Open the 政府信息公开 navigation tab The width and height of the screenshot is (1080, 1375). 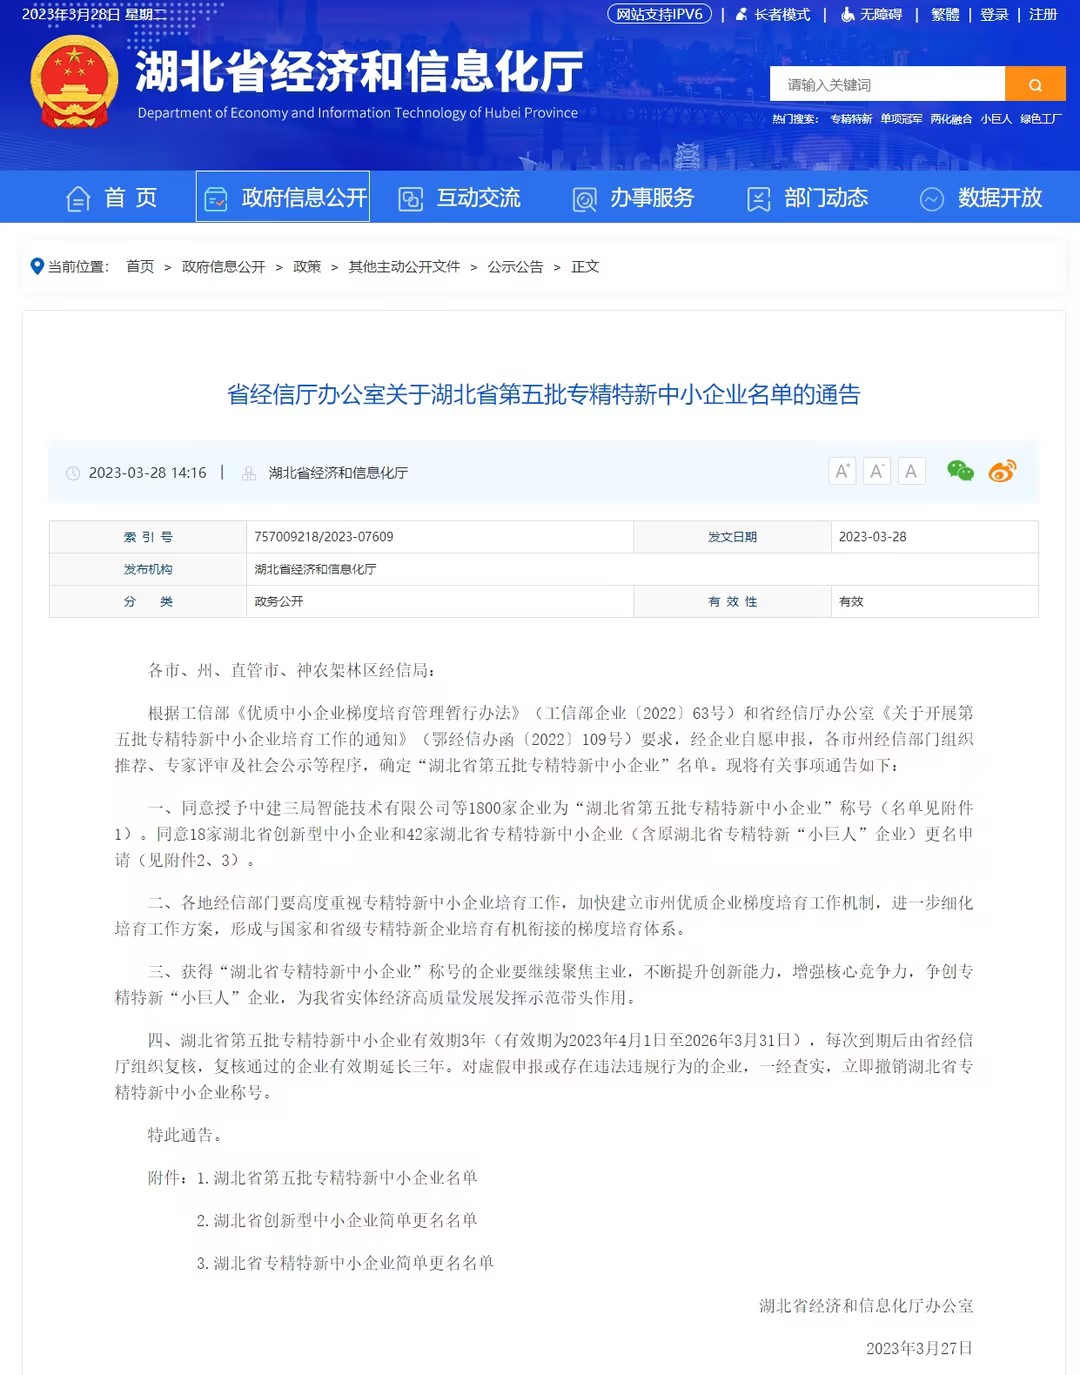click(284, 198)
